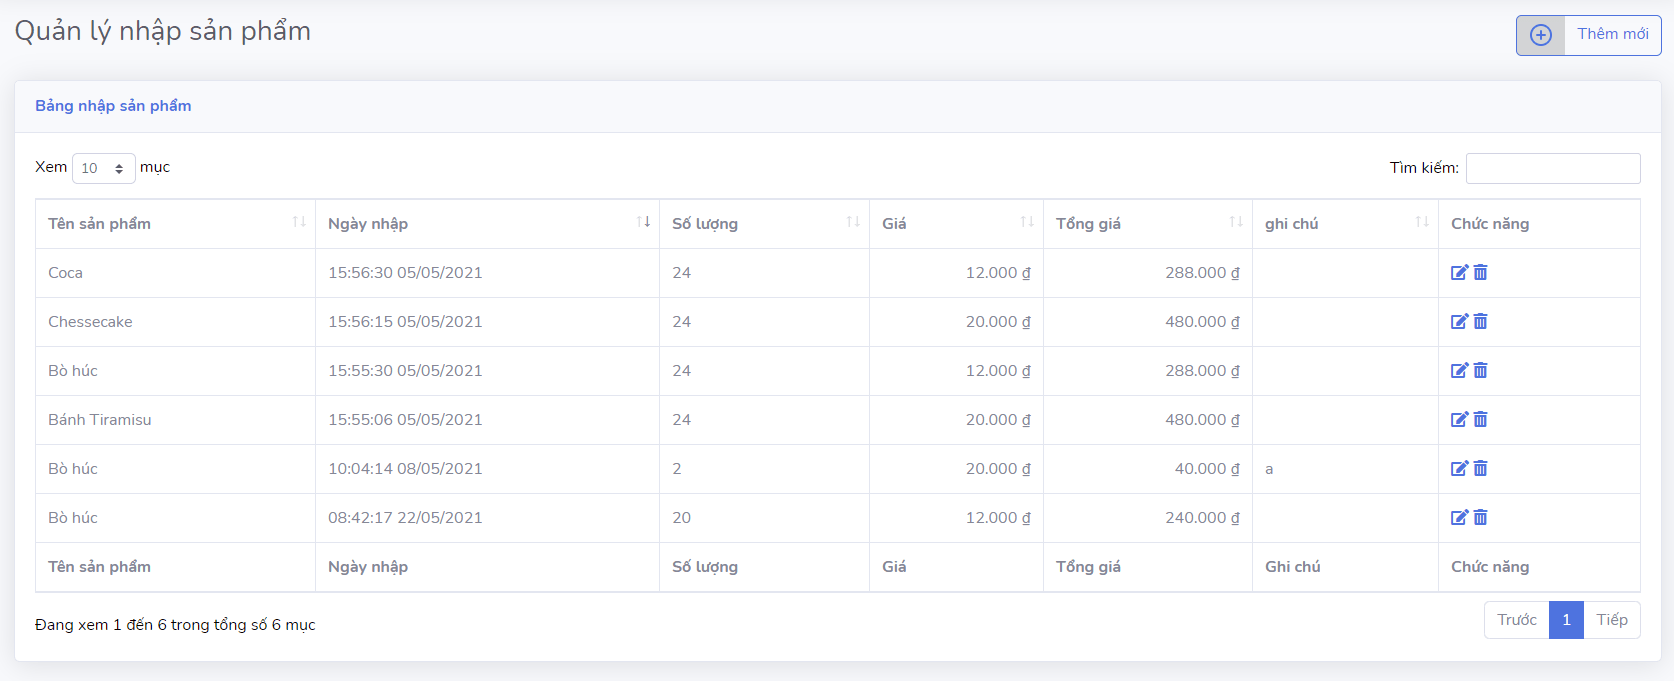The height and width of the screenshot is (681, 1674).
Task: Sort by Tổng giá column header
Action: 1148,224
